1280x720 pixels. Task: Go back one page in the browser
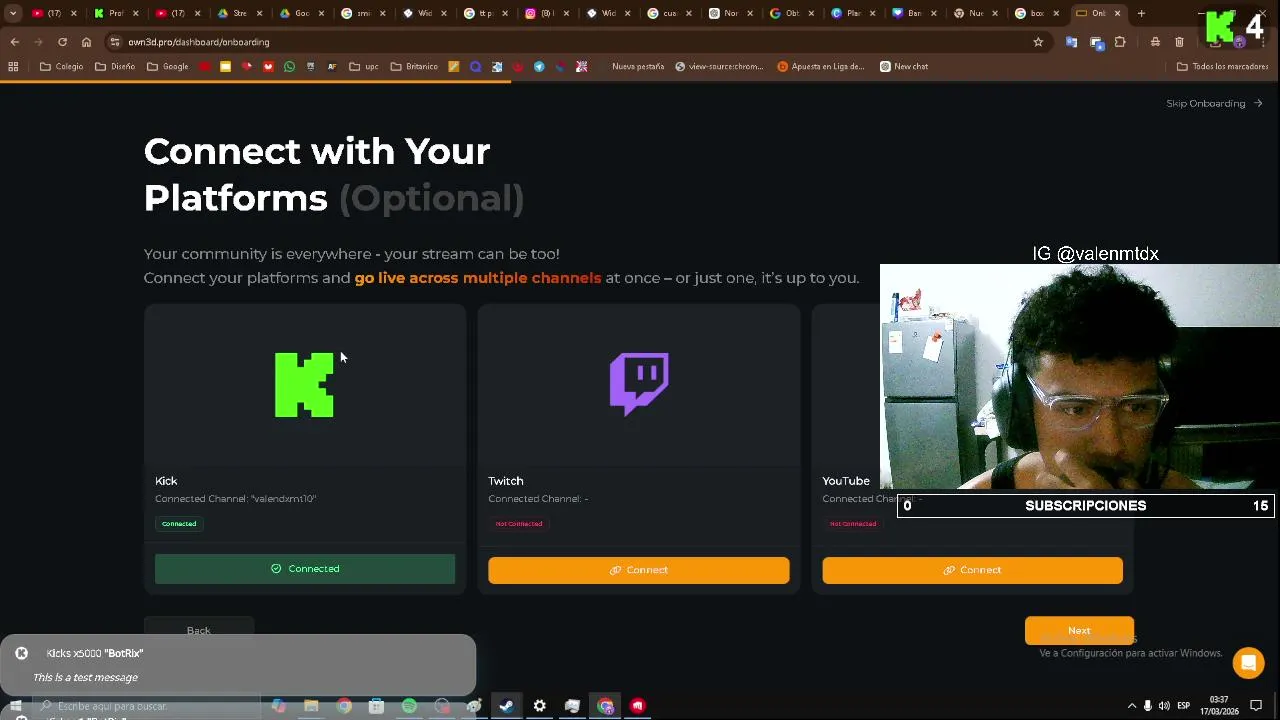point(14,42)
